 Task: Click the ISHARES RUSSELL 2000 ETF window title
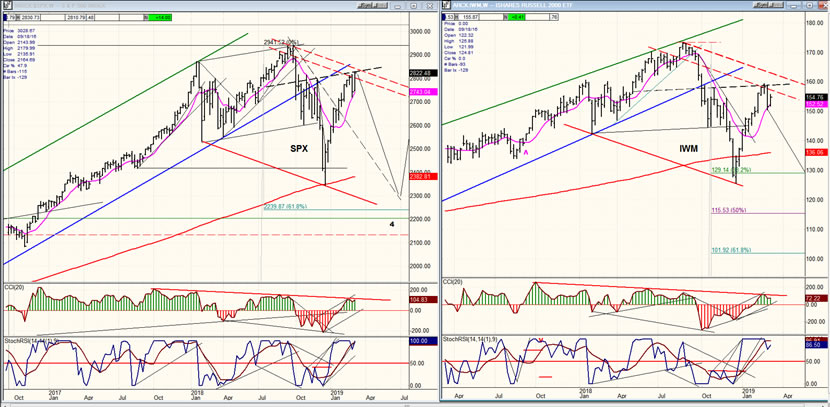[535, 5]
